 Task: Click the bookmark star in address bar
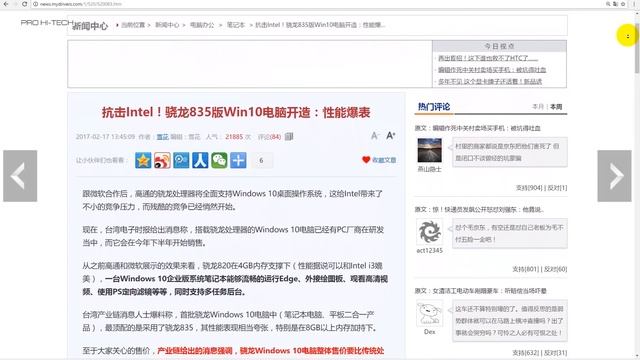click(x=623, y=4)
